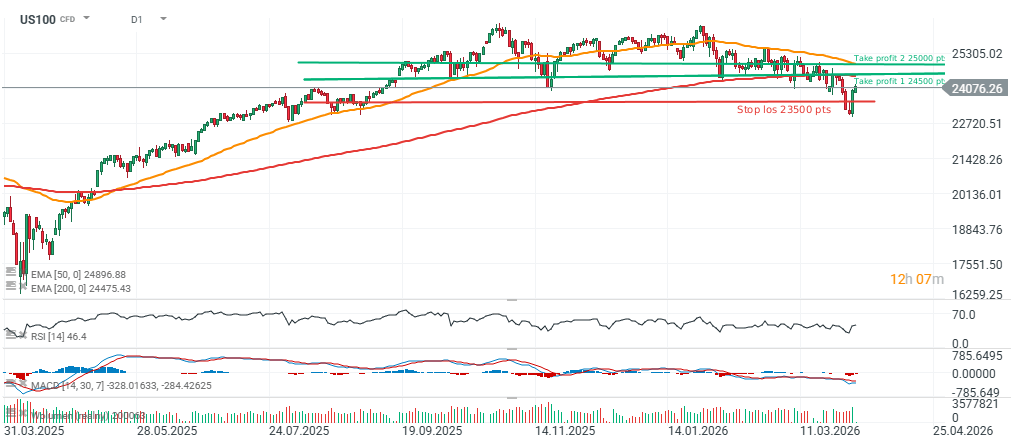Image resolution: width=1013 pixels, height=447 pixels.
Task: Click the 12h 07m candle countdown timer
Action: tap(917, 278)
